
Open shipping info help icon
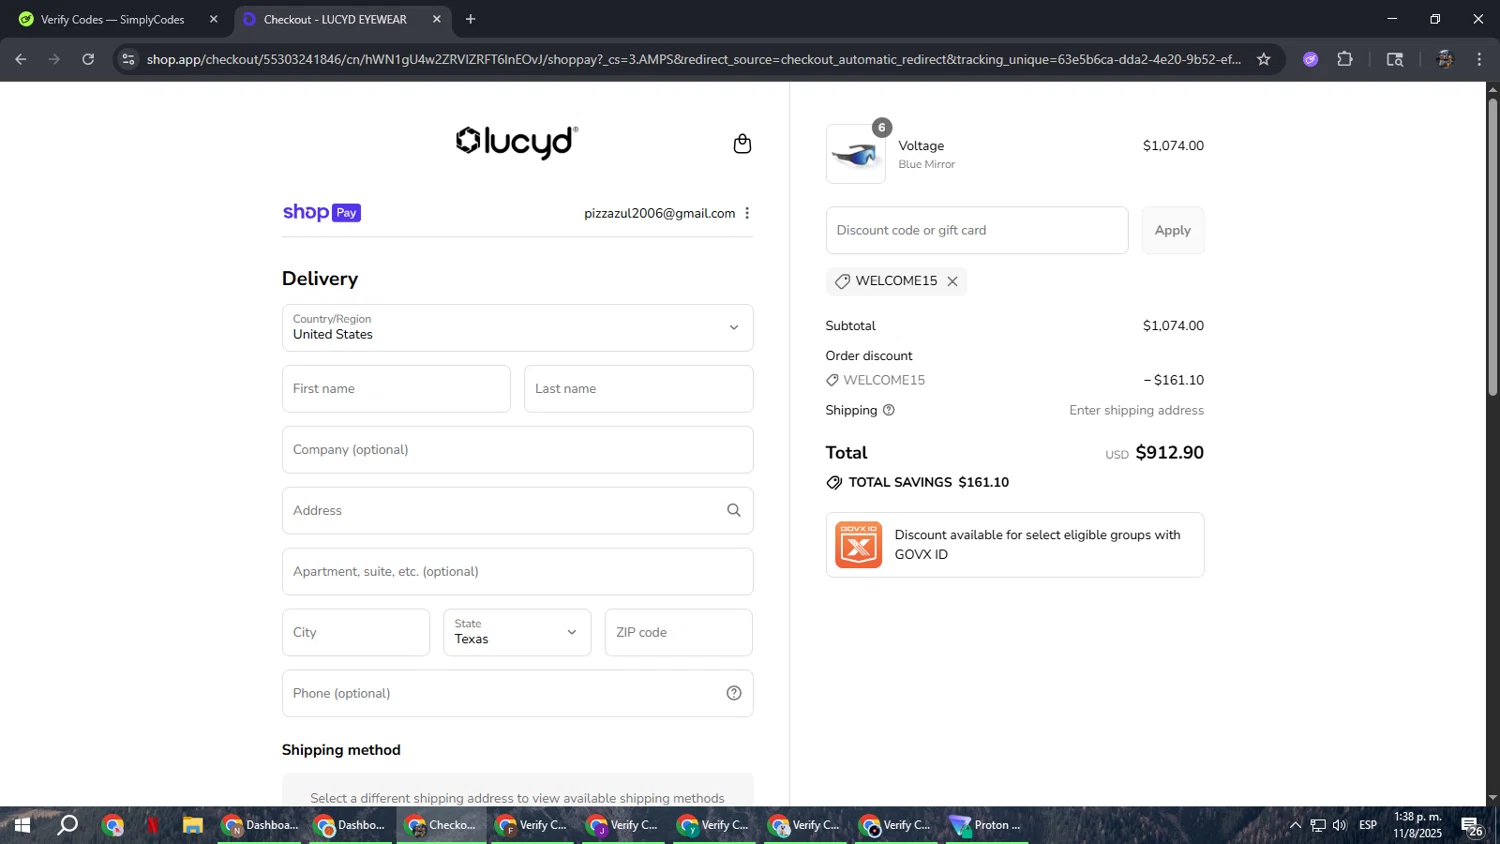(x=889, y=410)
